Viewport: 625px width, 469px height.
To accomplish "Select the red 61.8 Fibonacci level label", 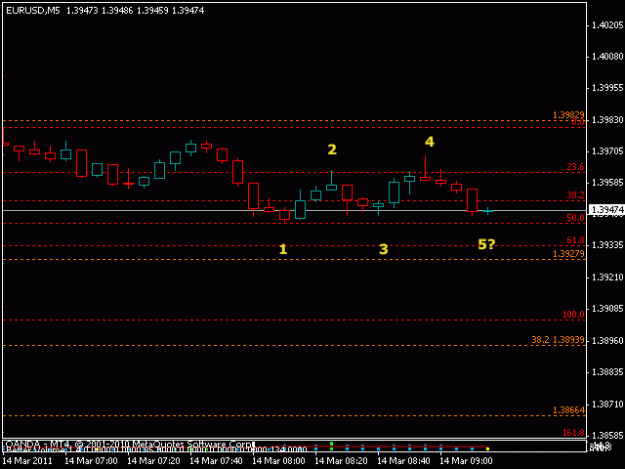I will tap(576, 240).
